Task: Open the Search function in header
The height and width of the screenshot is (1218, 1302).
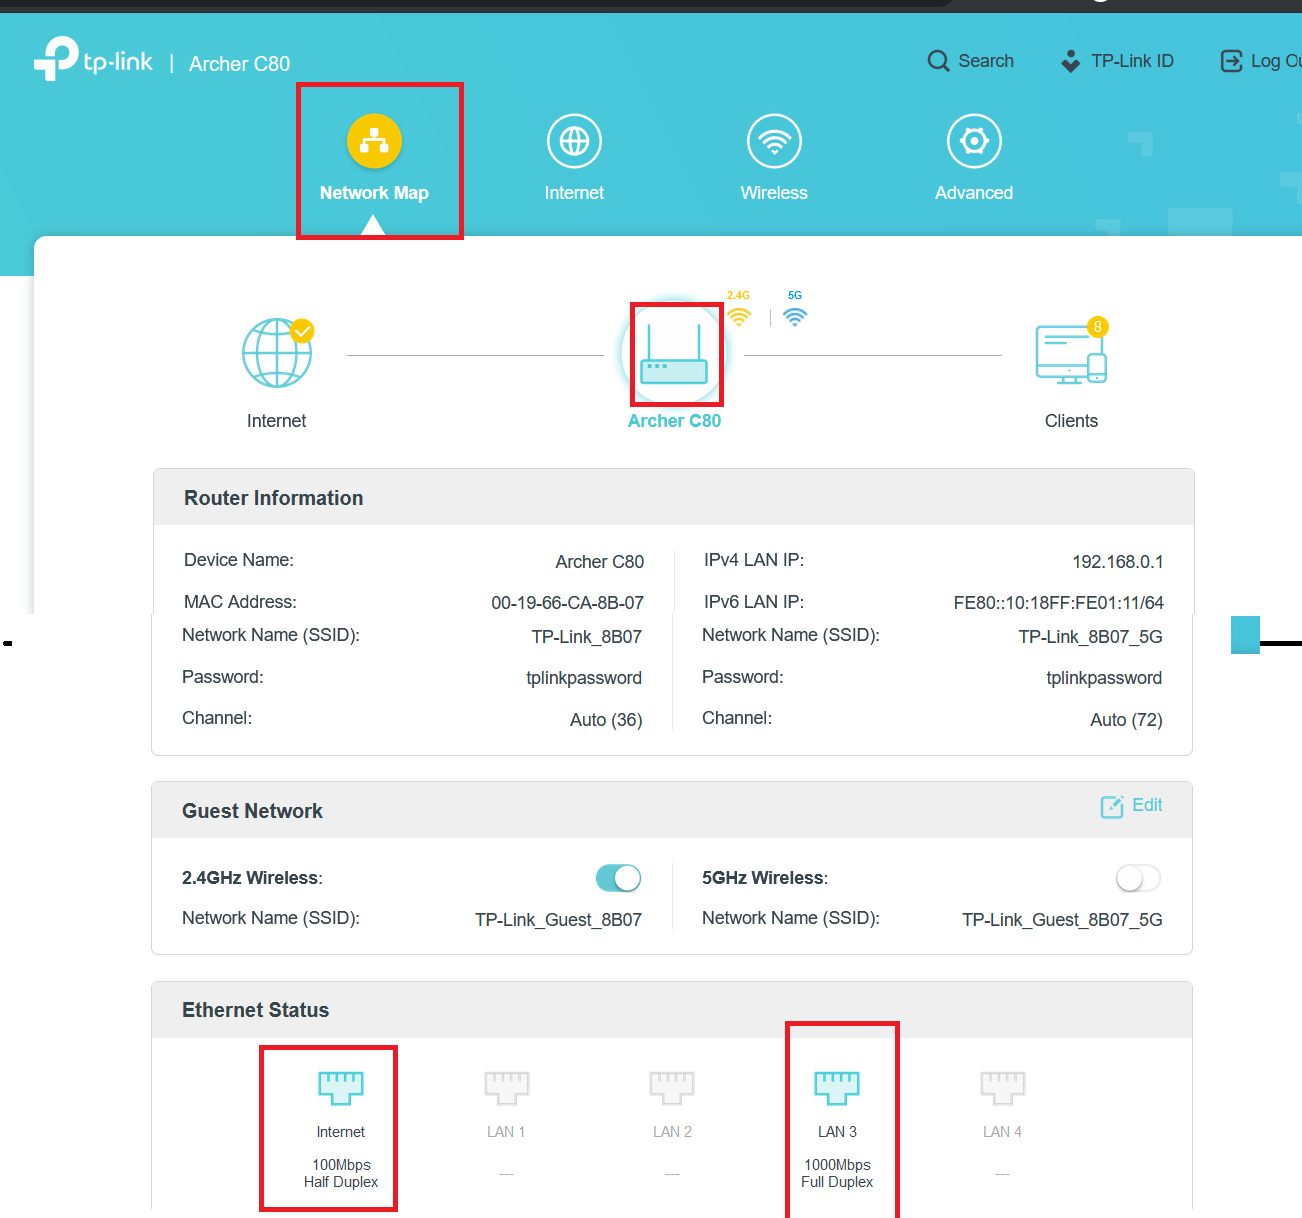Action: 970,61
